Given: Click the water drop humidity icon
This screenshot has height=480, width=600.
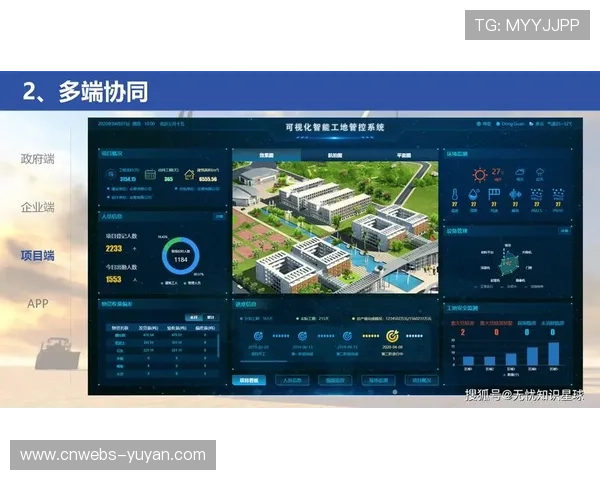Looking at the screenshot, I should tap(474, 194).
